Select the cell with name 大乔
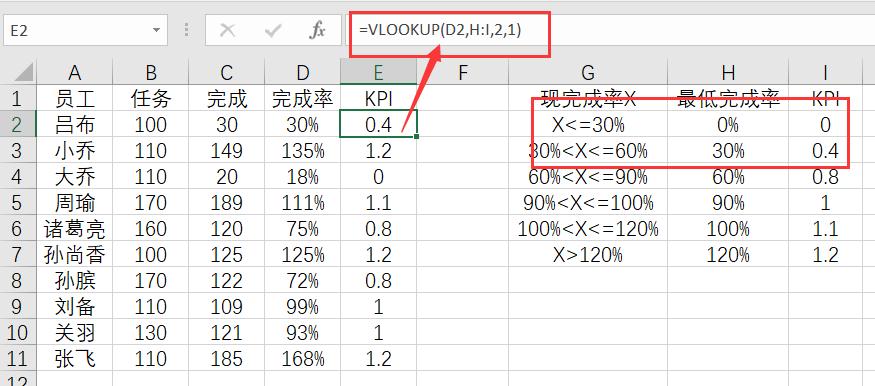The height and width of the screenshot is (386, 875). [x=75, y=176]
